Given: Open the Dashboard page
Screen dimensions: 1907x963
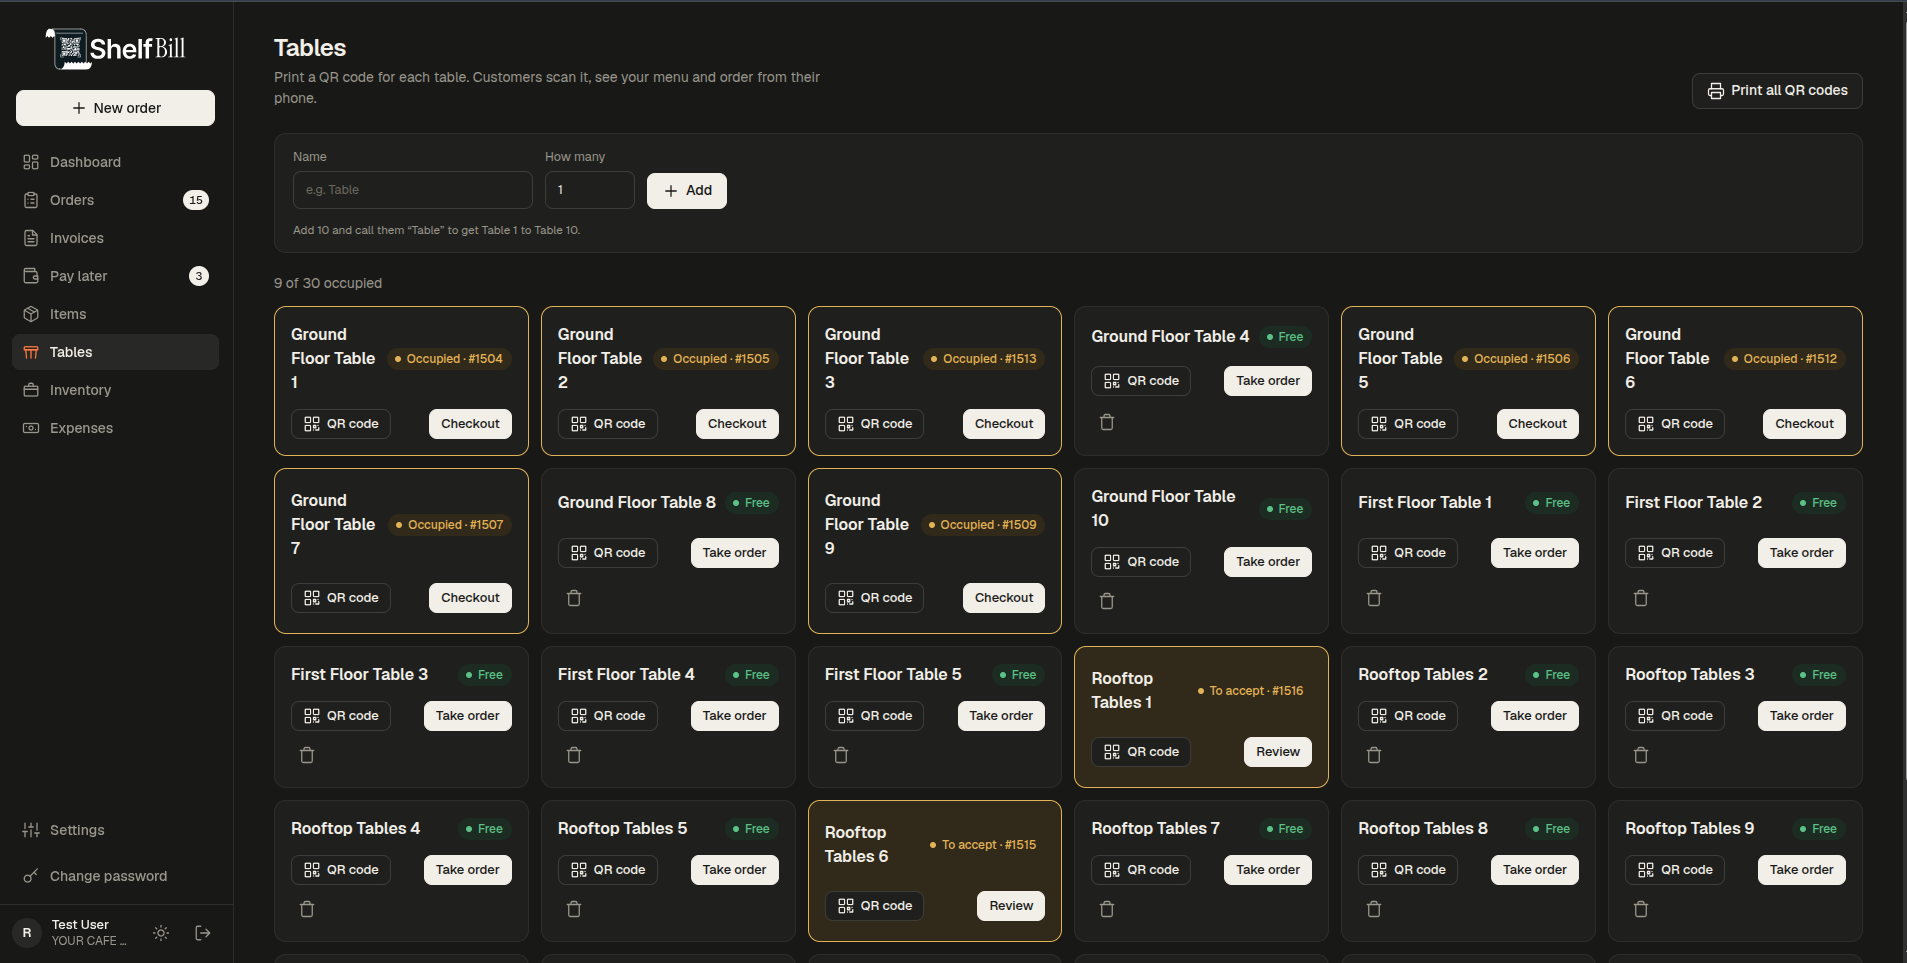Looking at the screenshot, I should (115, 162).
